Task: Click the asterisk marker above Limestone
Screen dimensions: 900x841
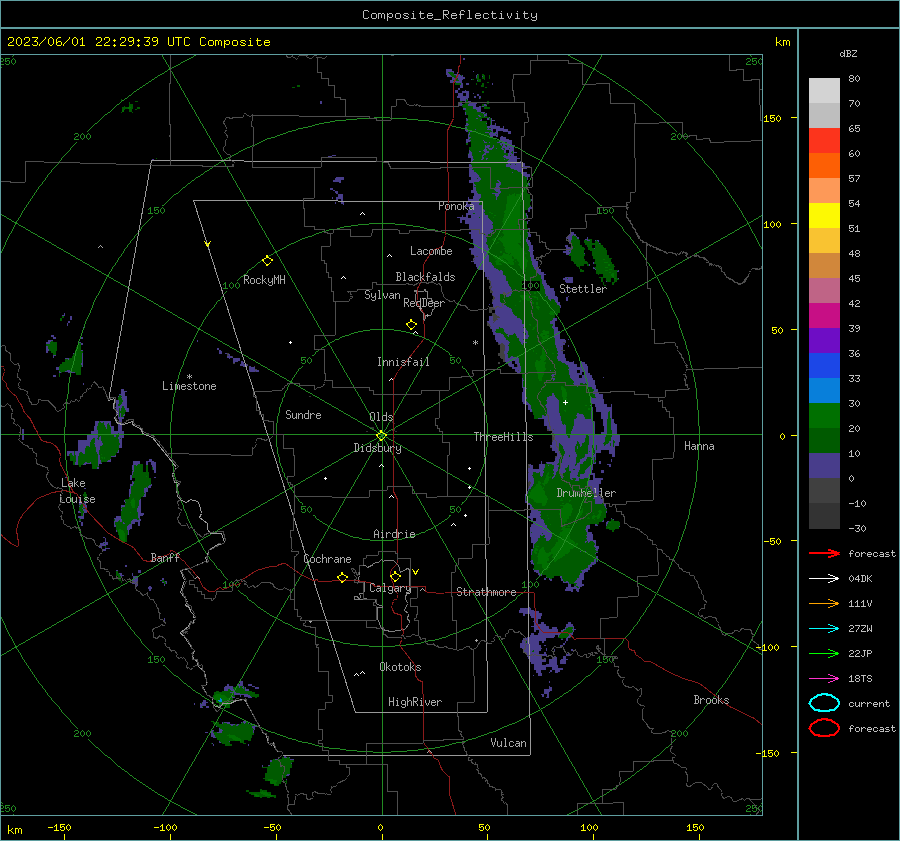Action: [x=189, y=377]
